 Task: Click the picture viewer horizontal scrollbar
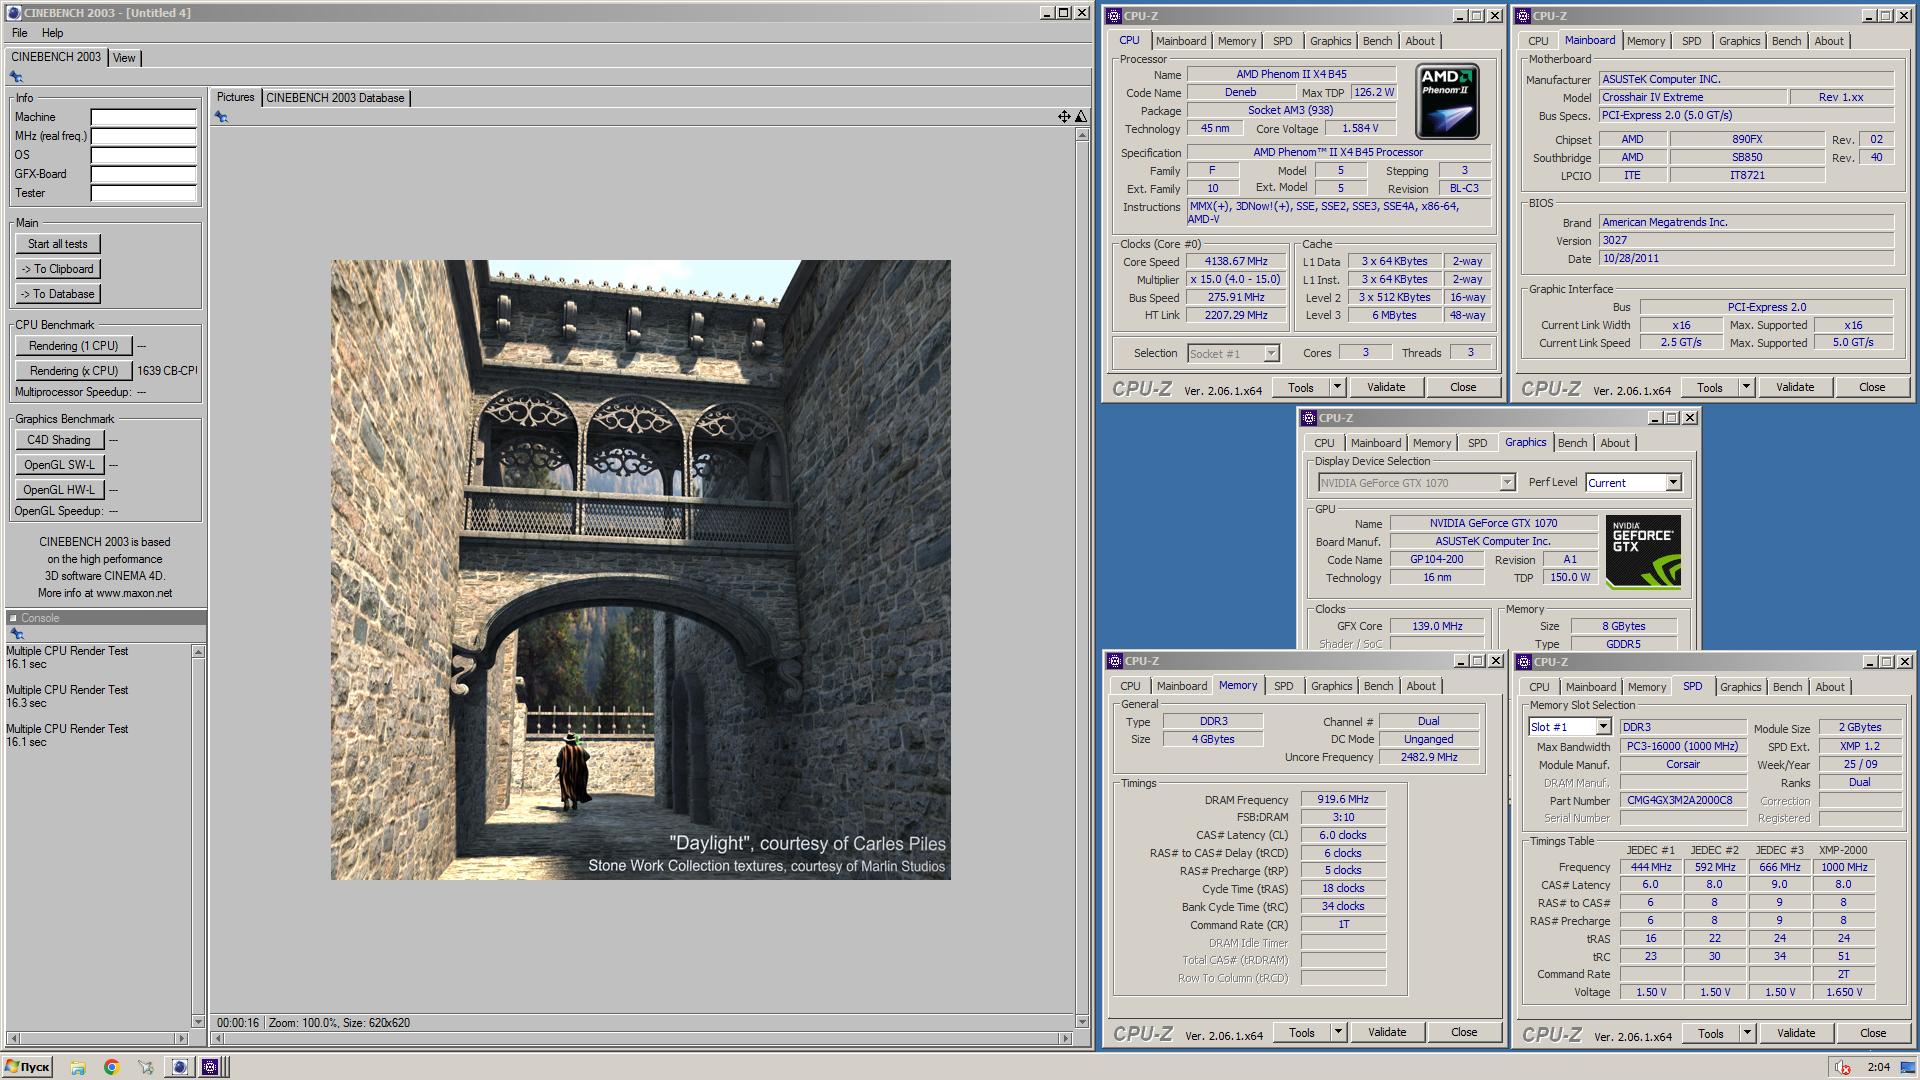(641, 1039)
